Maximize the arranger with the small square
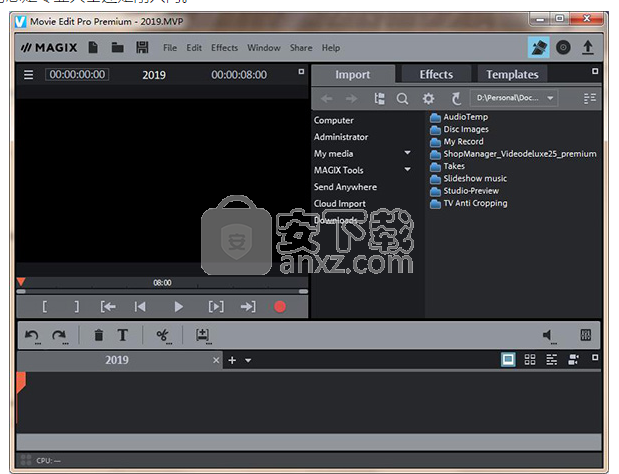 (x=595, y=358)
